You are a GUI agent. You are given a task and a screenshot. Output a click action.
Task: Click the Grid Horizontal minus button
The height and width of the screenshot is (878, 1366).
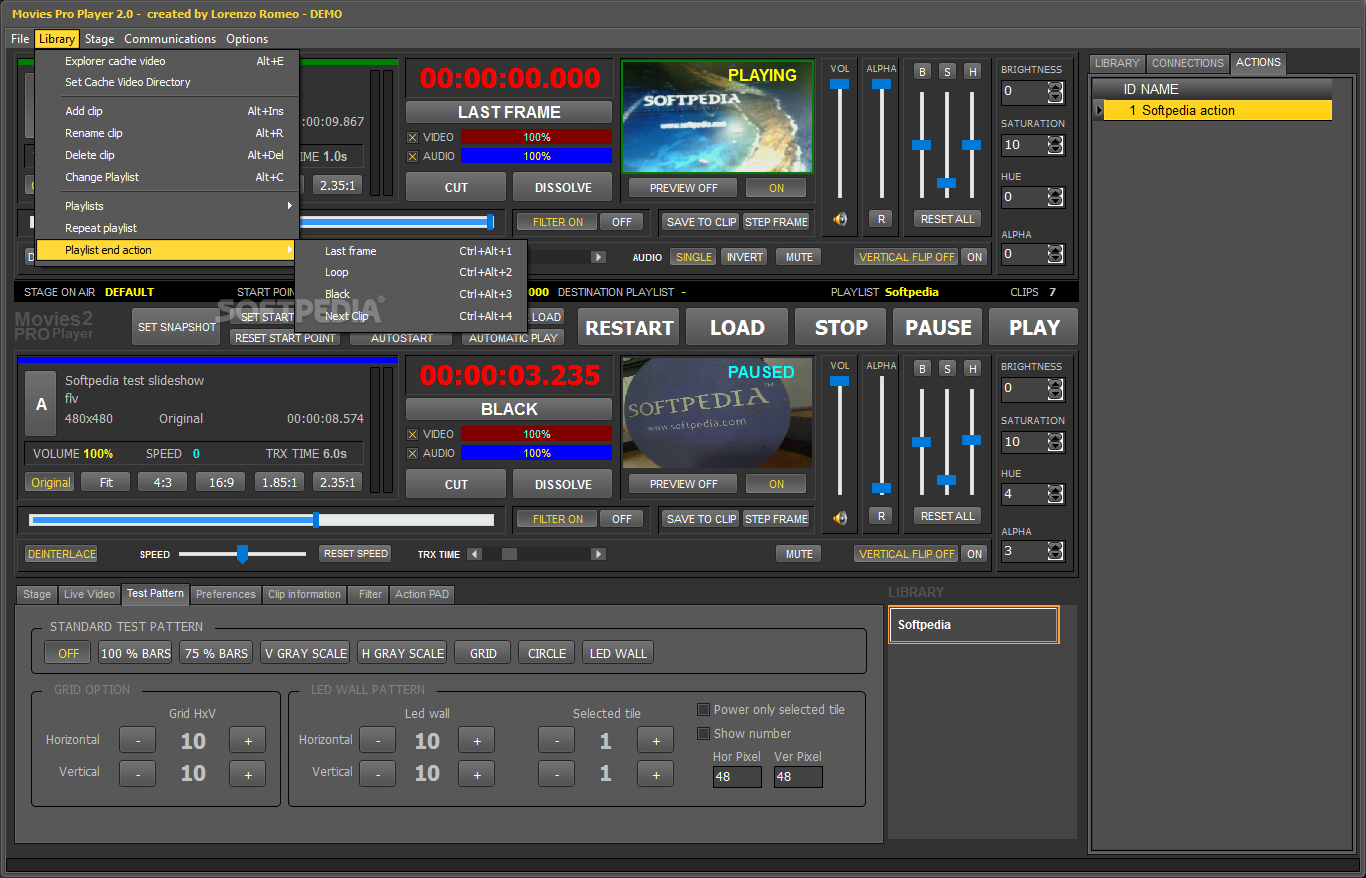(138, 740)
